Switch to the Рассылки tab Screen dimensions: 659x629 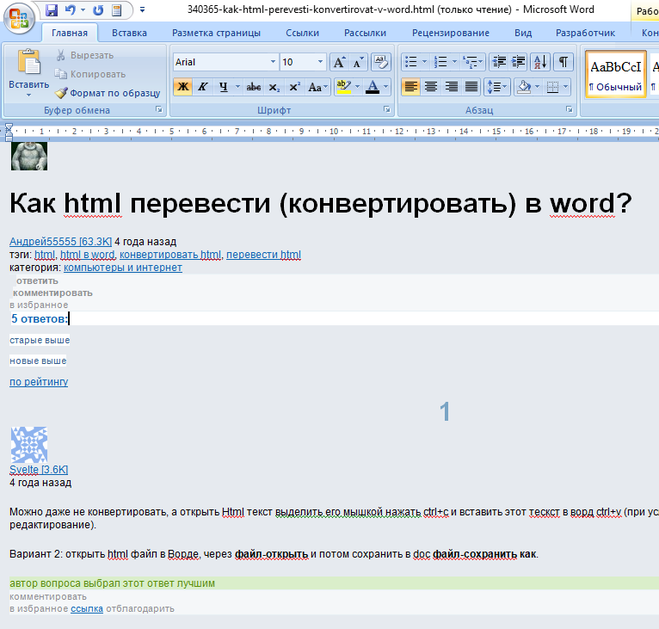(365, 33)
